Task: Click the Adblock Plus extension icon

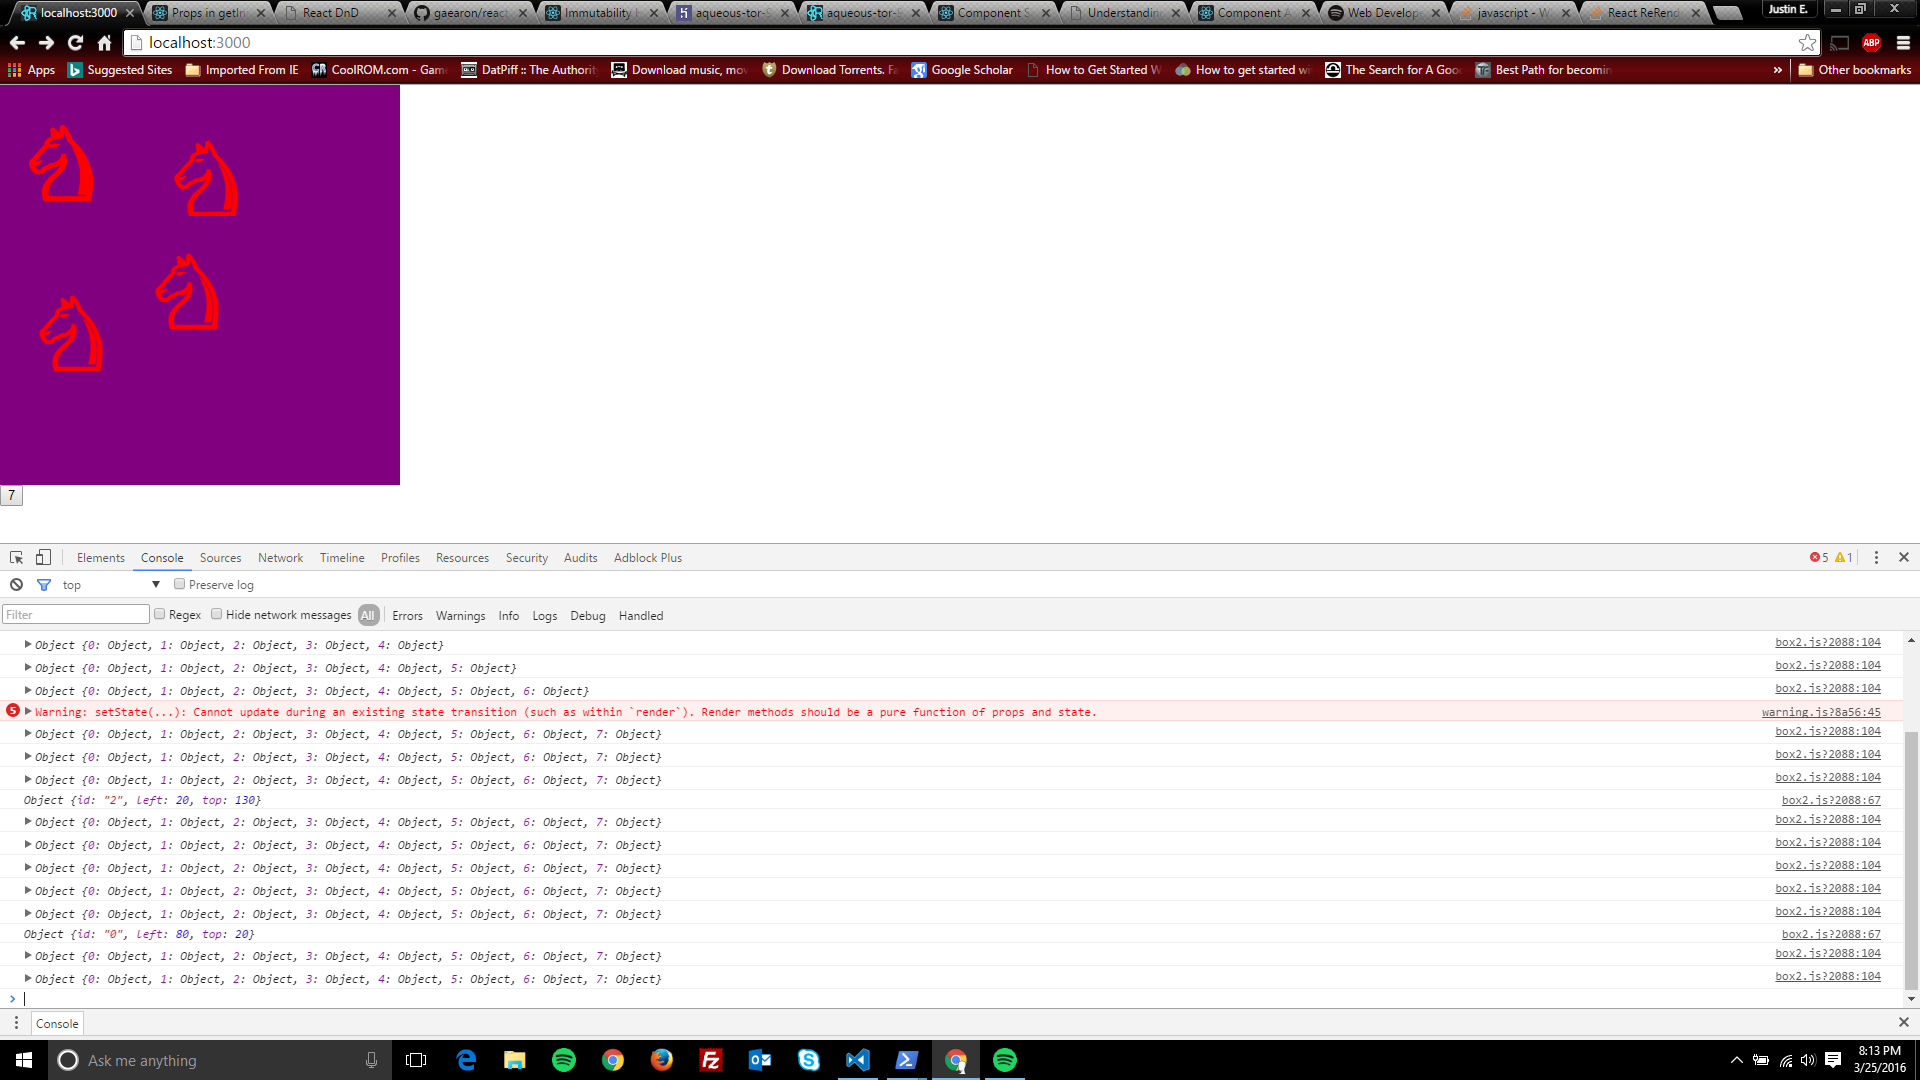Action: (1871, 43)
